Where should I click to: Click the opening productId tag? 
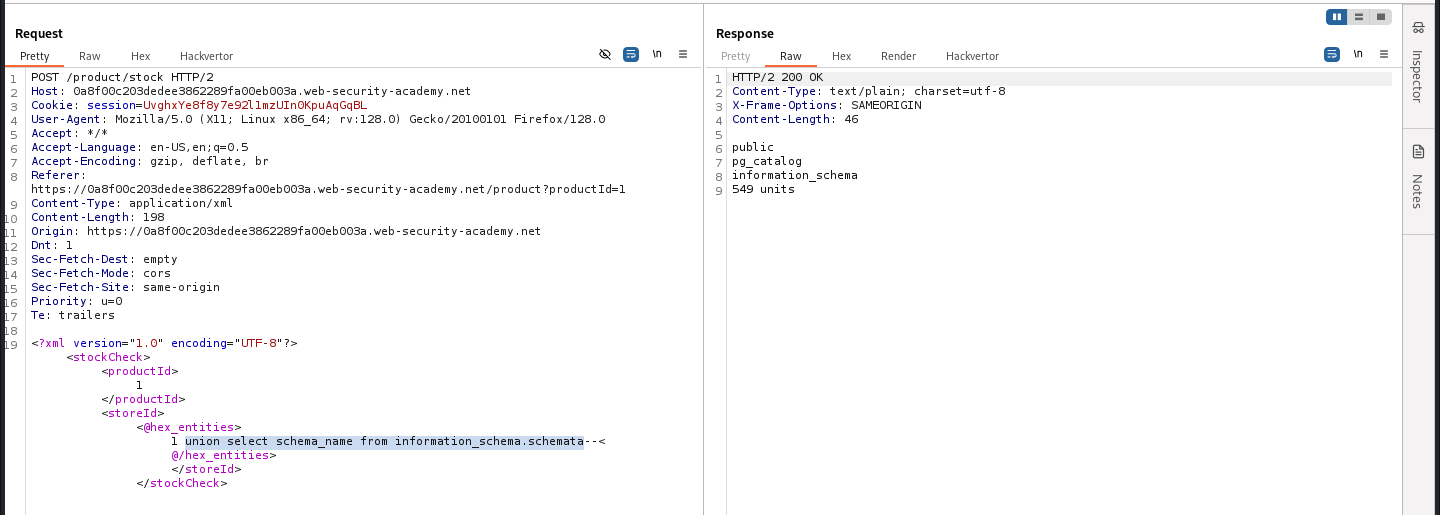pyautogui.click(x=139, y=371)
